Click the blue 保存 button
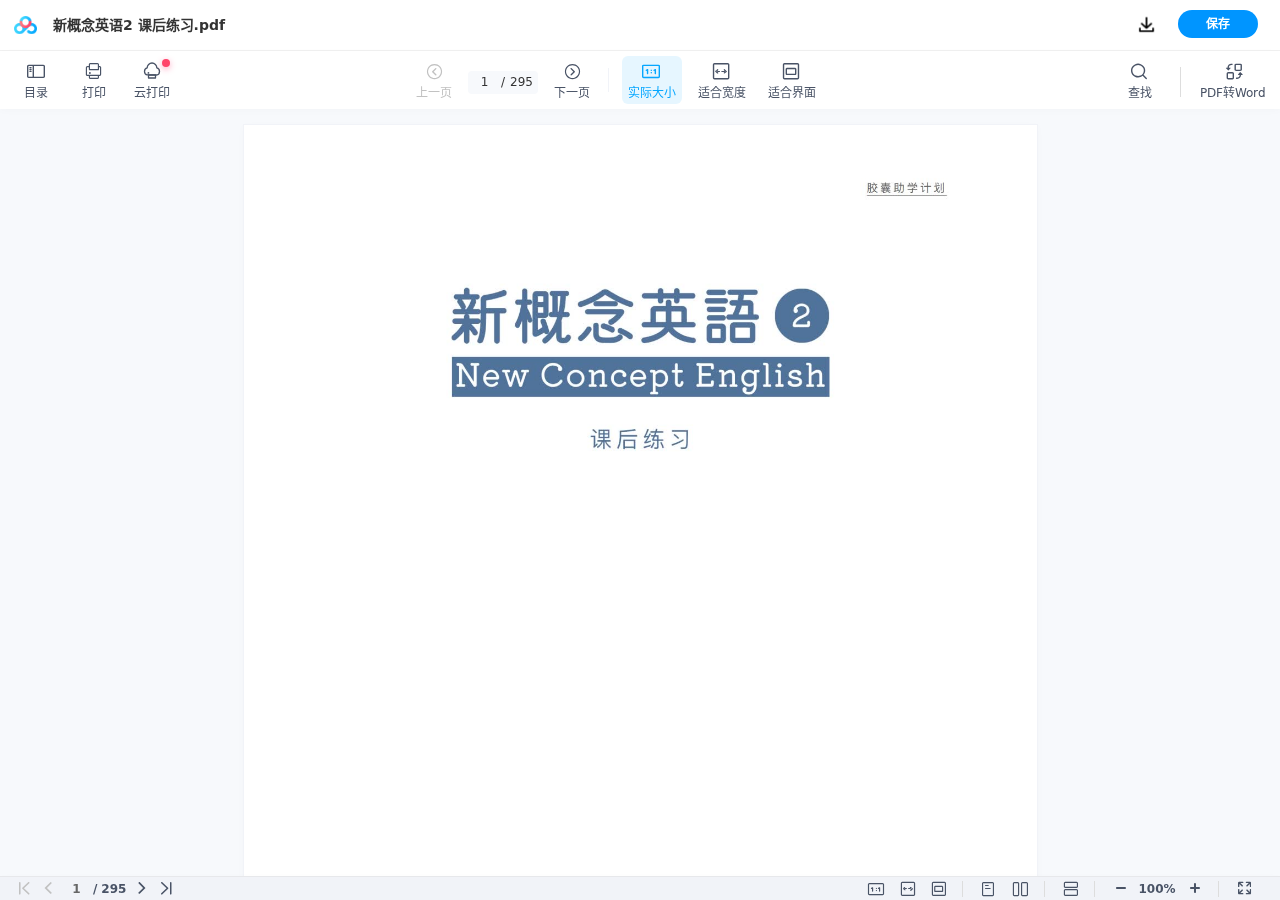 [1217, 24]
